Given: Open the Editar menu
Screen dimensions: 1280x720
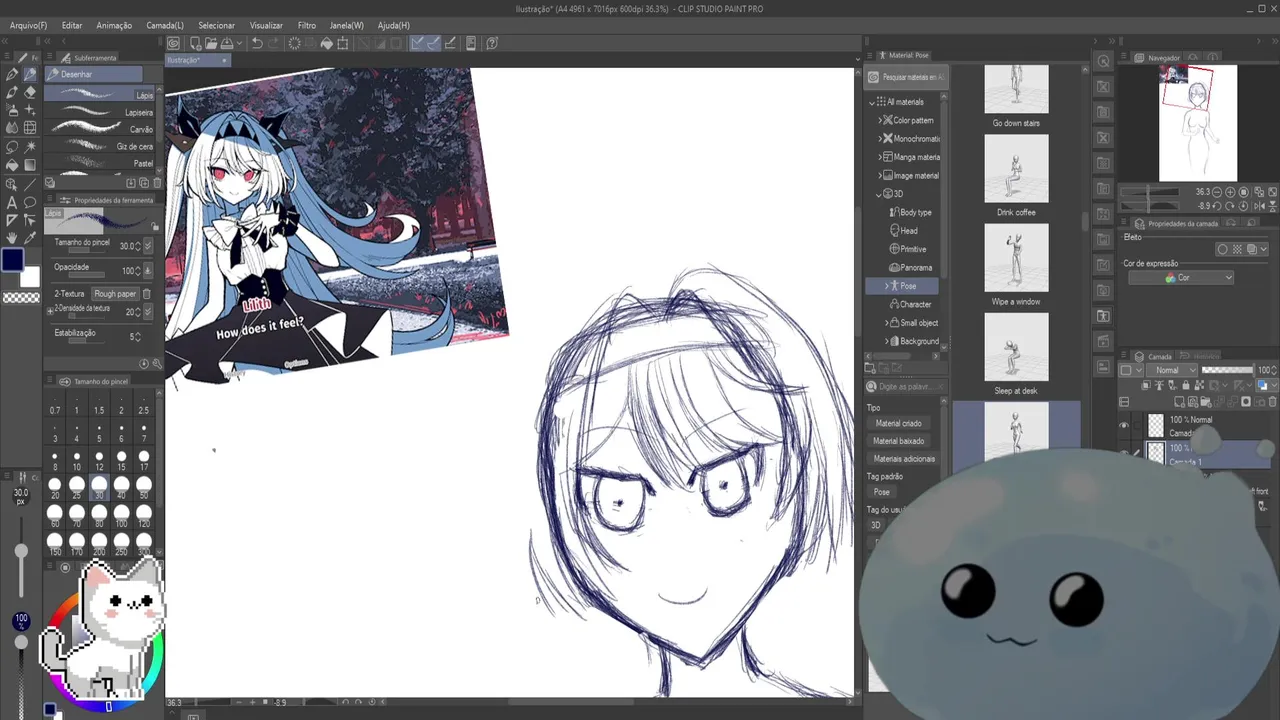Looking at the screenshot, I should point(72,25).
